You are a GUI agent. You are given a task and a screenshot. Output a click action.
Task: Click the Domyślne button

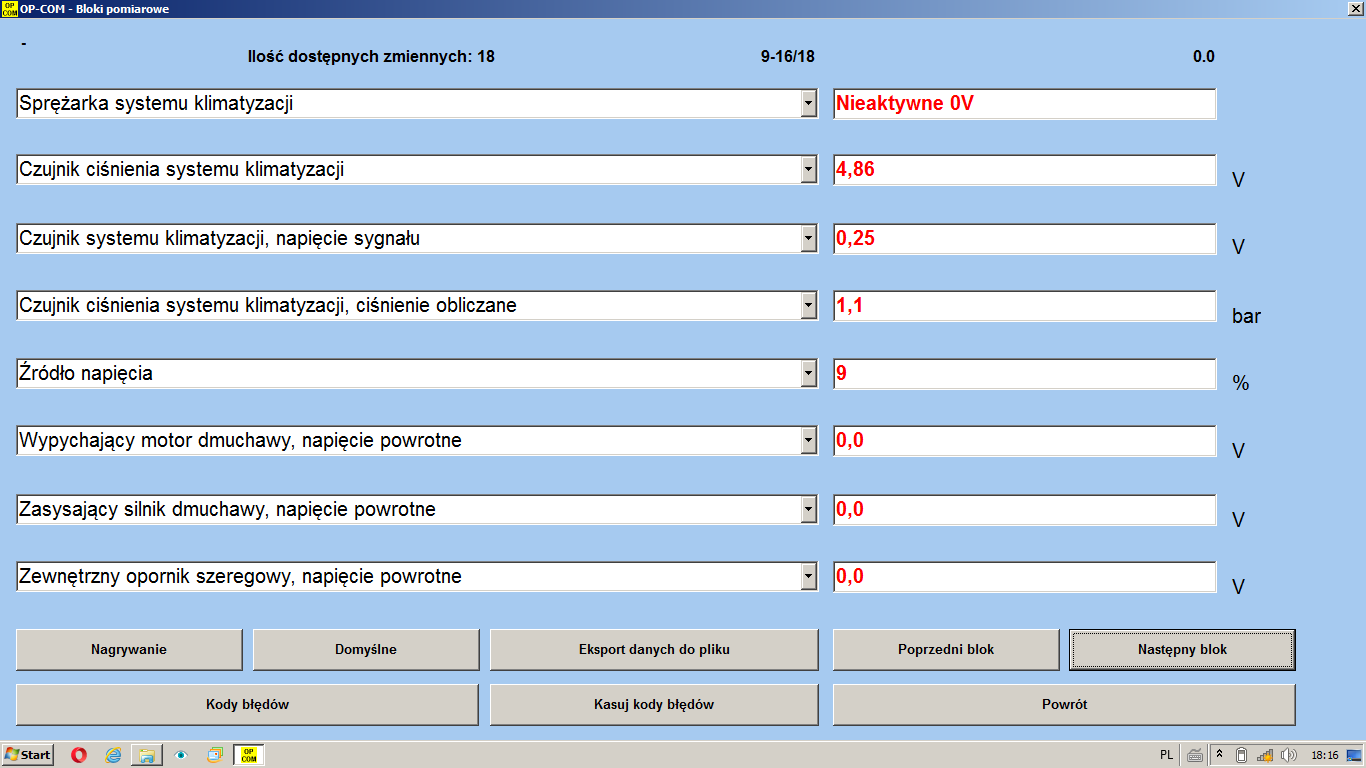point(366,649)
